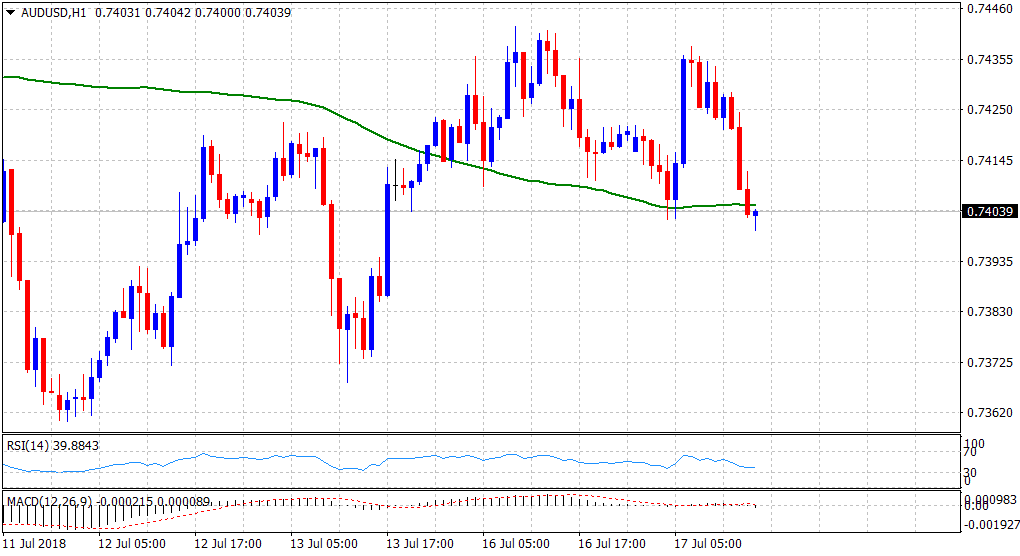Click the triangle arrow beside AUDUSD,H1

coord(11,11)
